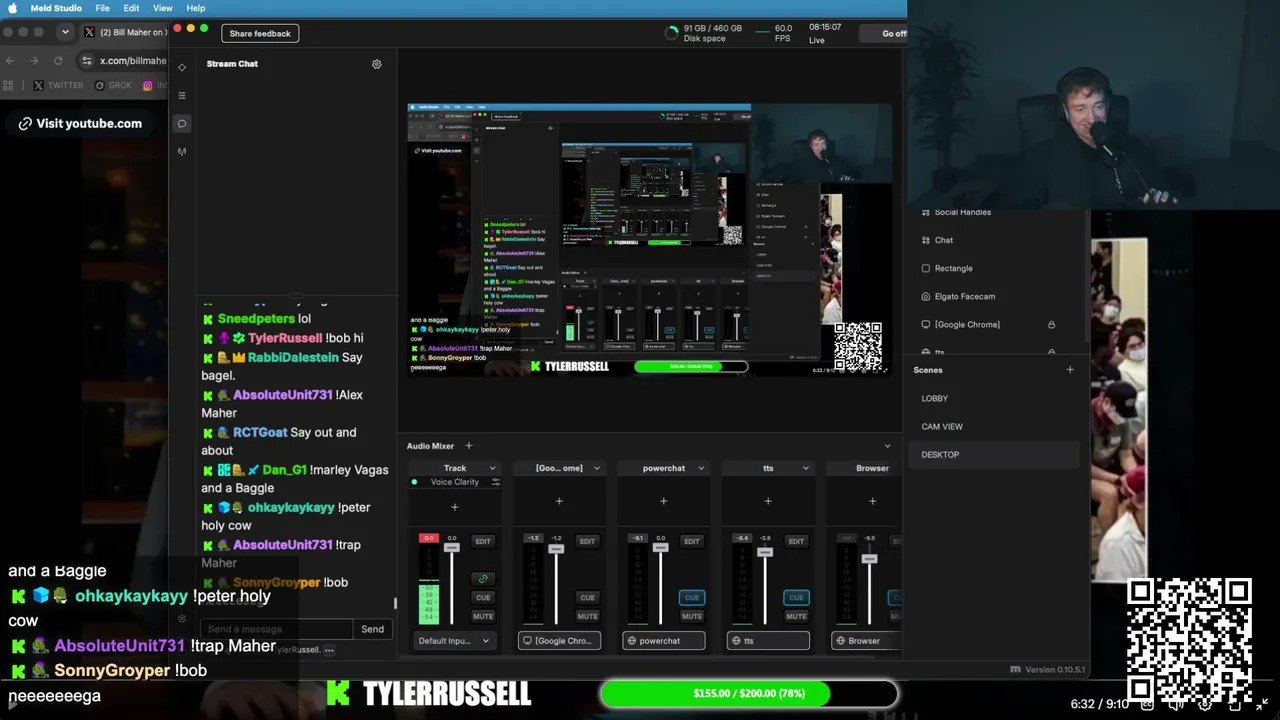The height and width of the screenshot is (720, 1280).
Task: Select the chat bubble icon in Meld sidebar
Action: pyautogui.click(x=182, y=124)
